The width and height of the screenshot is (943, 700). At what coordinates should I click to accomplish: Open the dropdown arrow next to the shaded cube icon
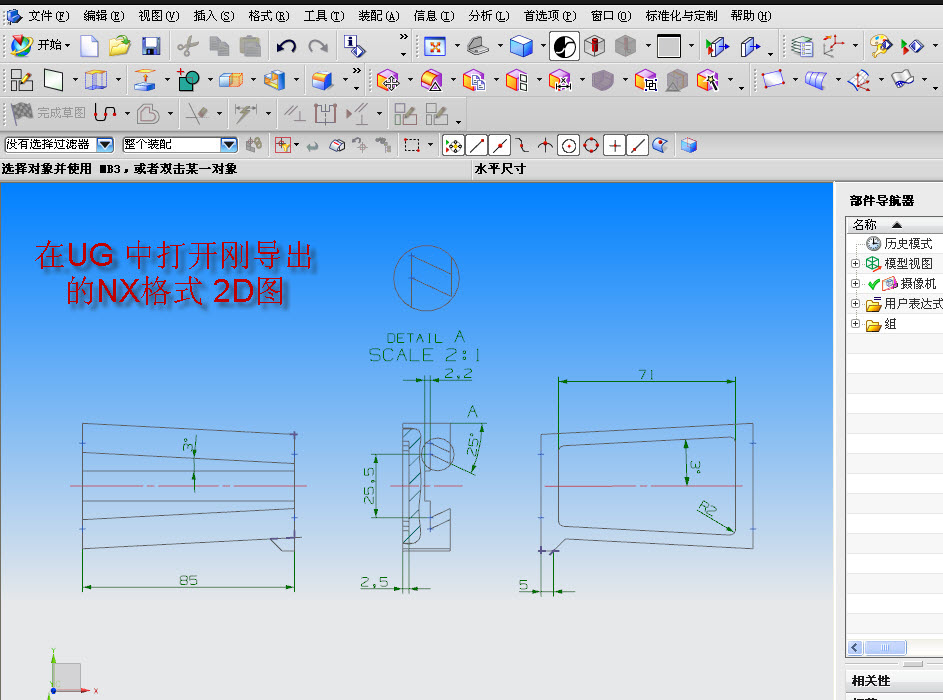542,46
